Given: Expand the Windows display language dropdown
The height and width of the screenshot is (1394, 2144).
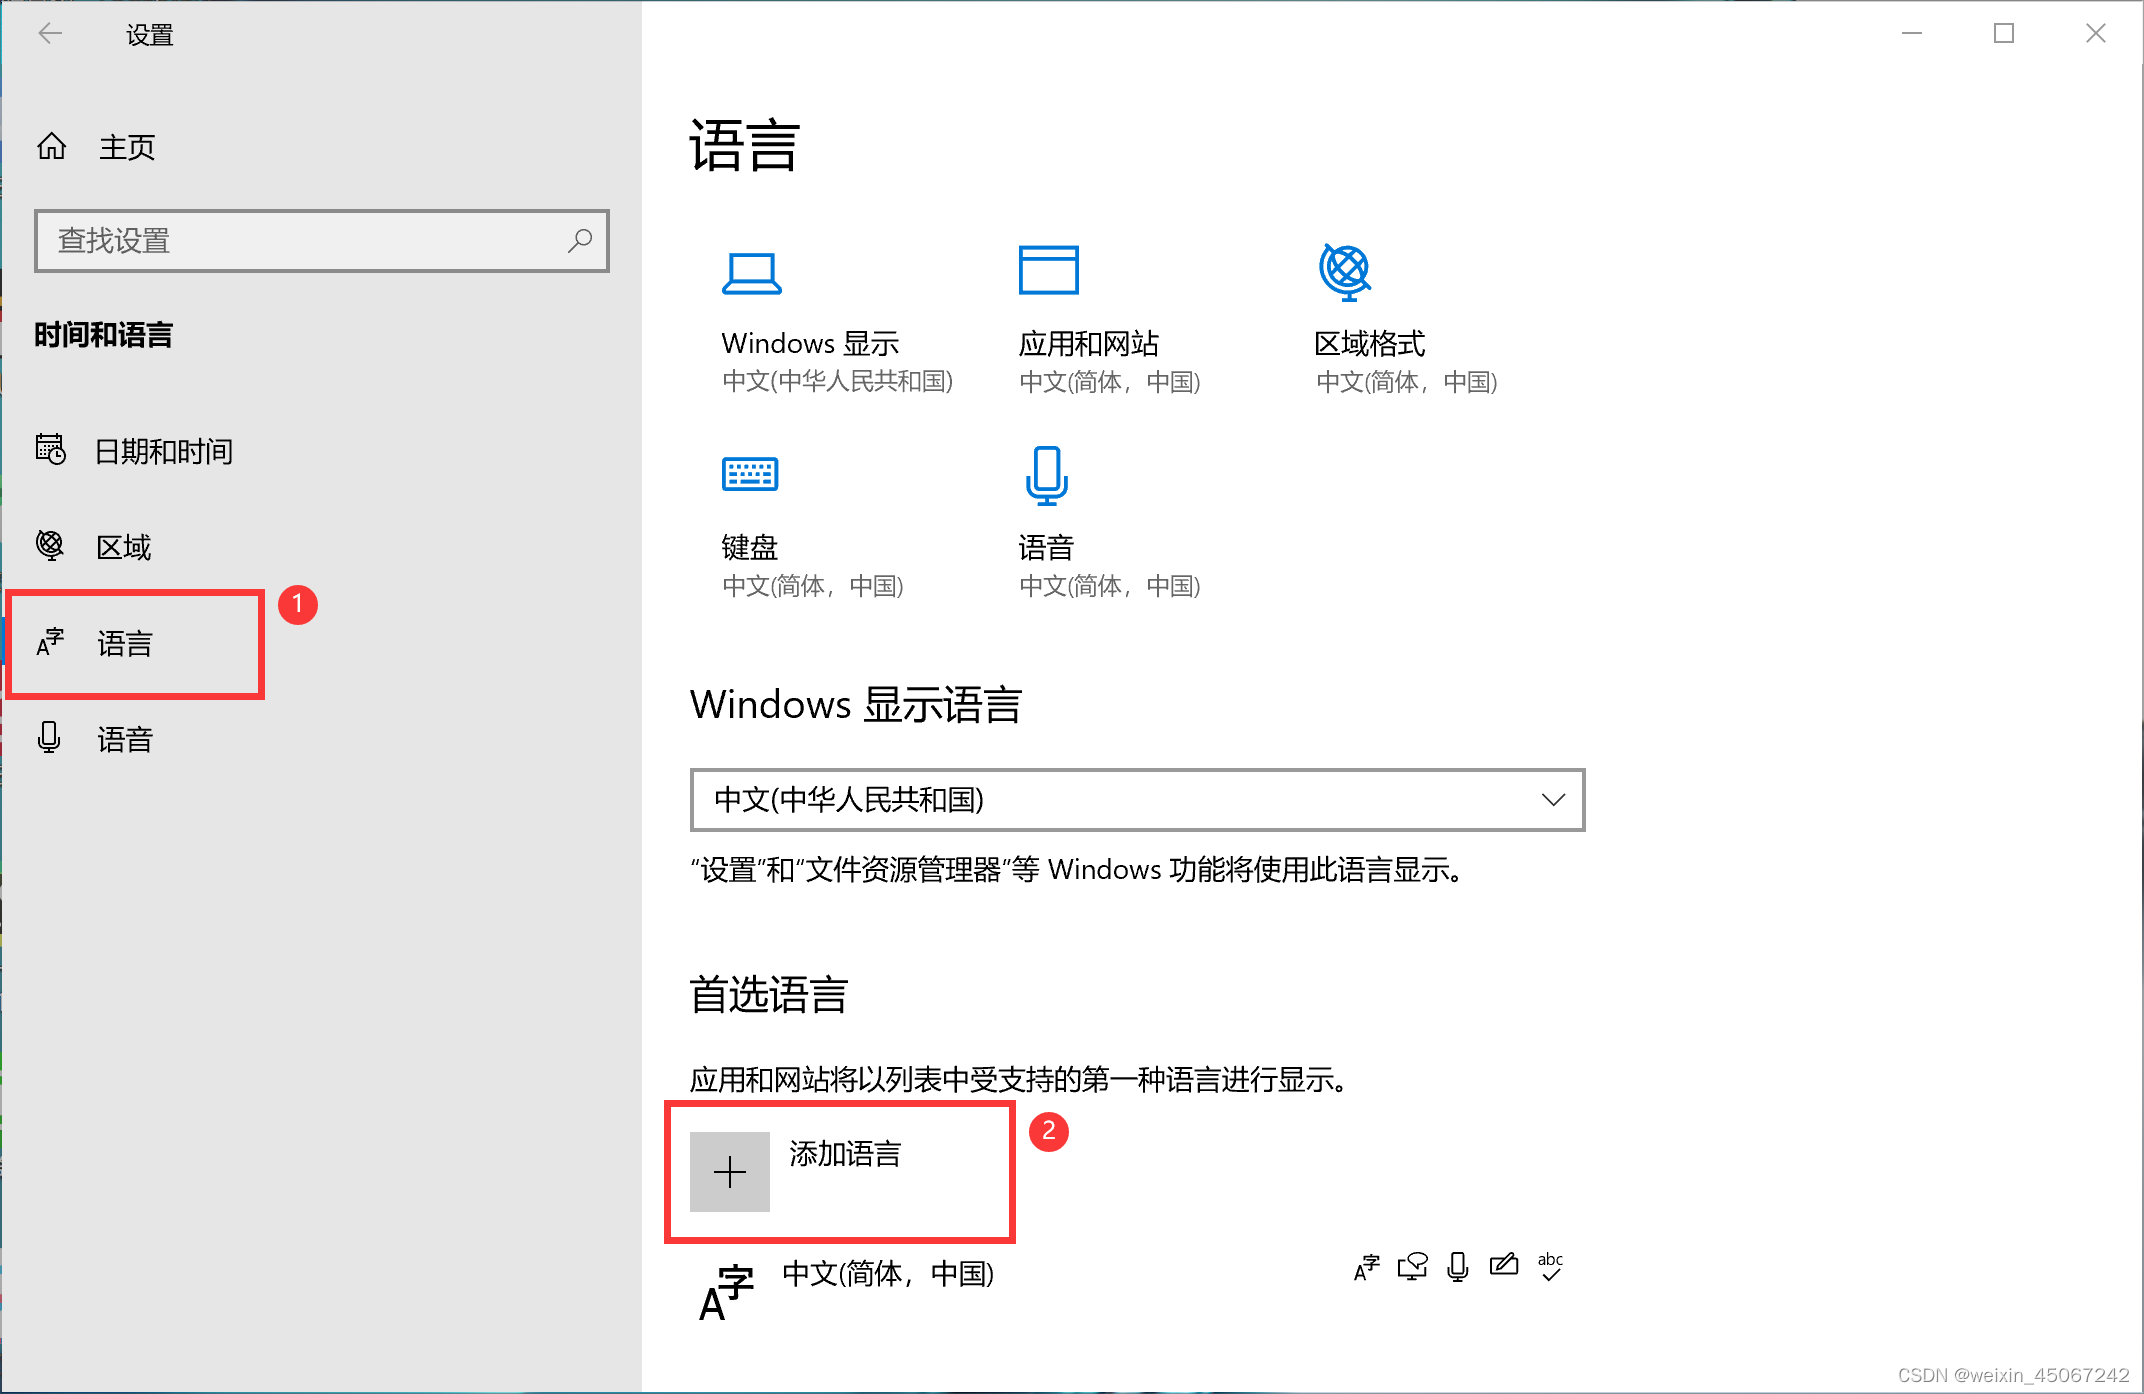Looking at the screenshot, I should tap(1136, 800).
